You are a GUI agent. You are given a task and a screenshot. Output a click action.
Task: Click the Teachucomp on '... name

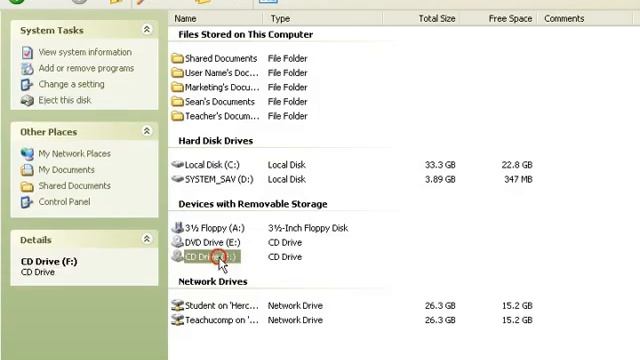[x=222, y=320]
